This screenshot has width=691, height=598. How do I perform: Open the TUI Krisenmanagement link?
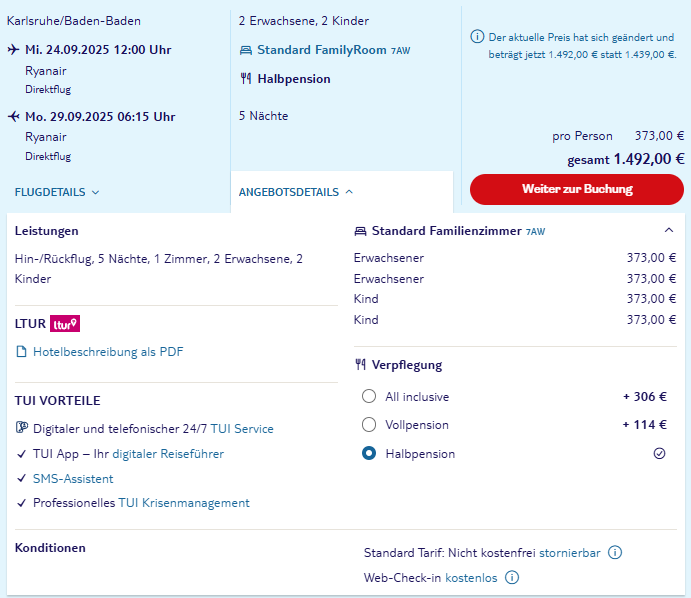(x=184, y=503)
